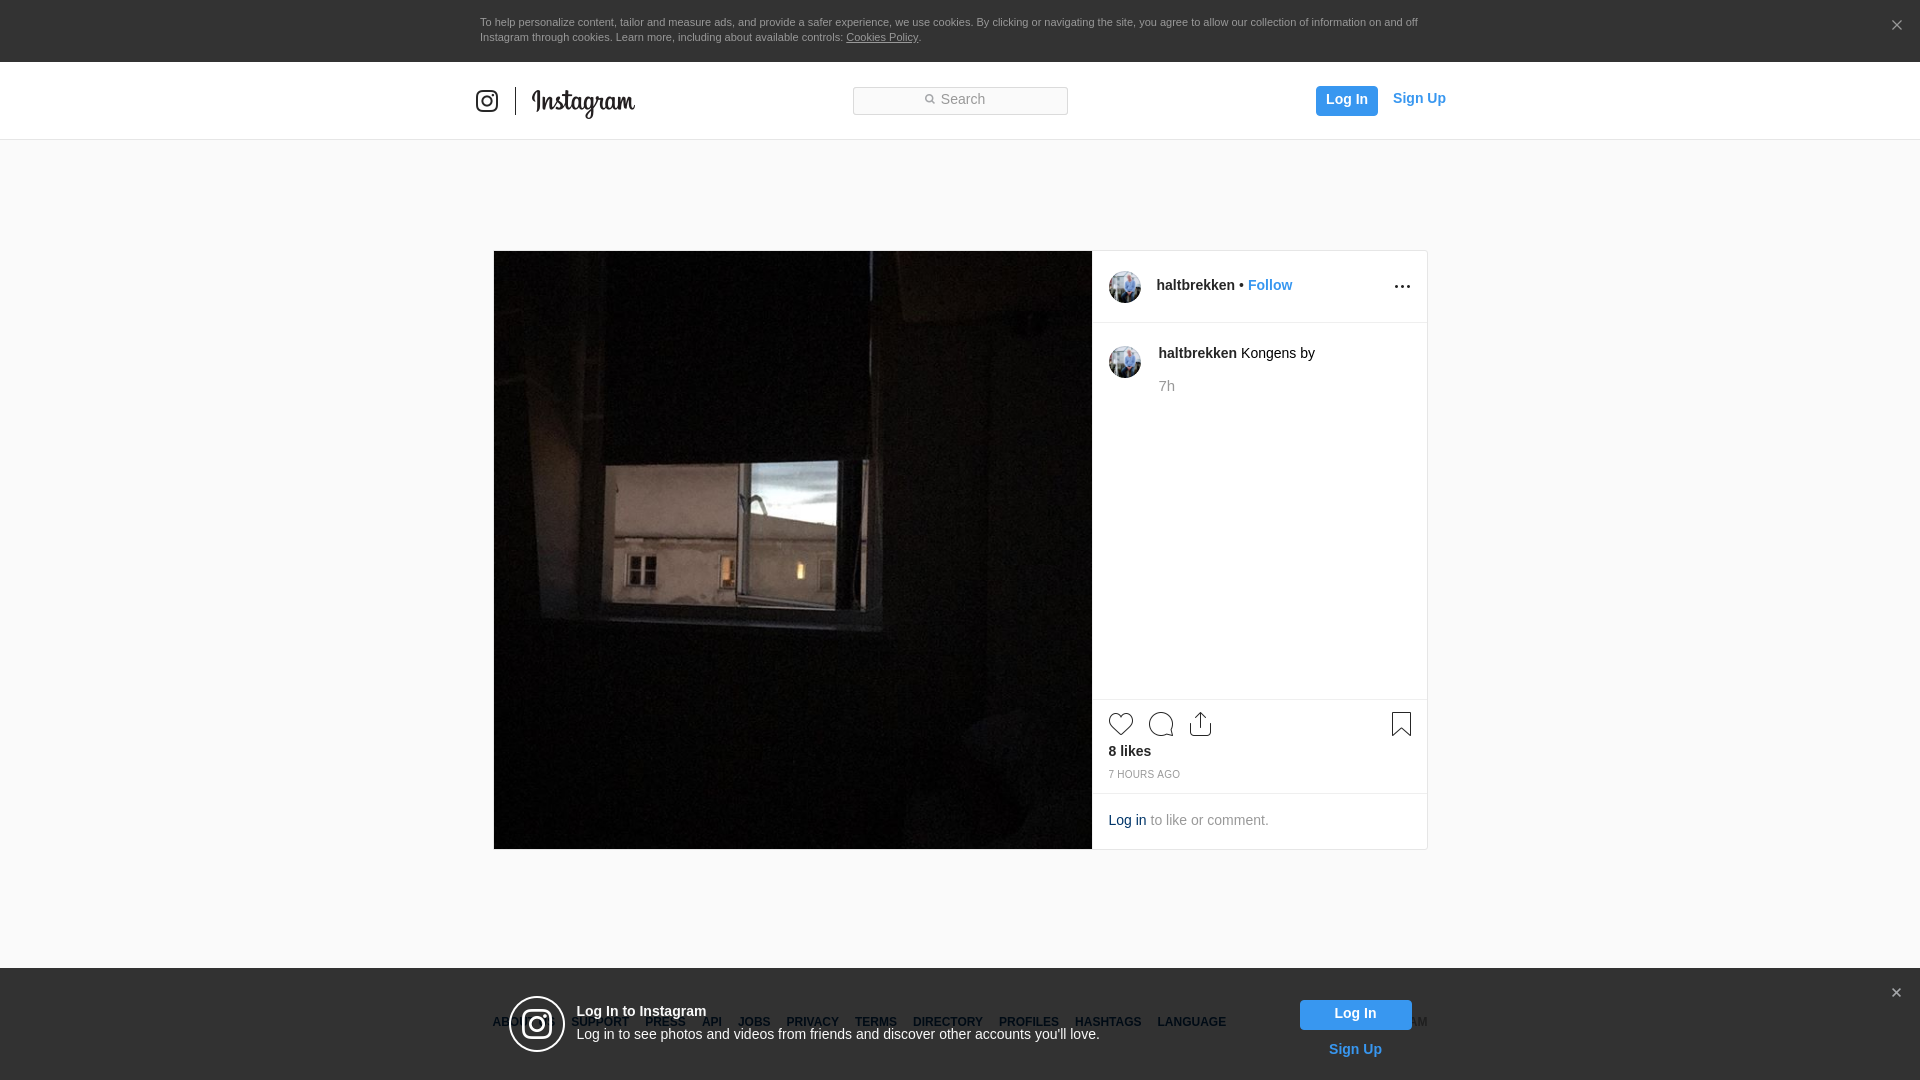This screenshot has width=1920, height=1080.
Task: Click the 7h caption timestamp
Action: click(x=1166, y=386)
